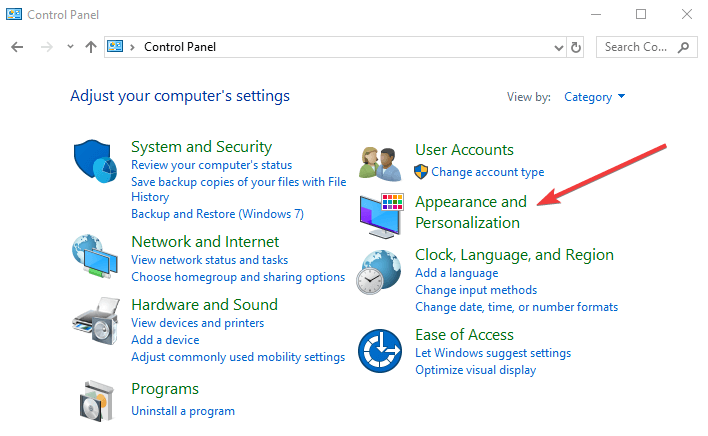The height and width of the screenshot is (436, 708).
Task: Click the Ease of Access icon
Action: 380,351
